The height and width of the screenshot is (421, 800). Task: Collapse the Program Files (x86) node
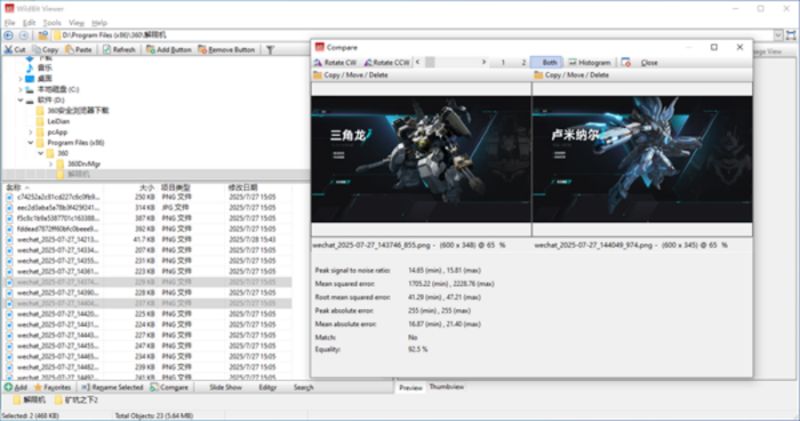click(31, 143)
